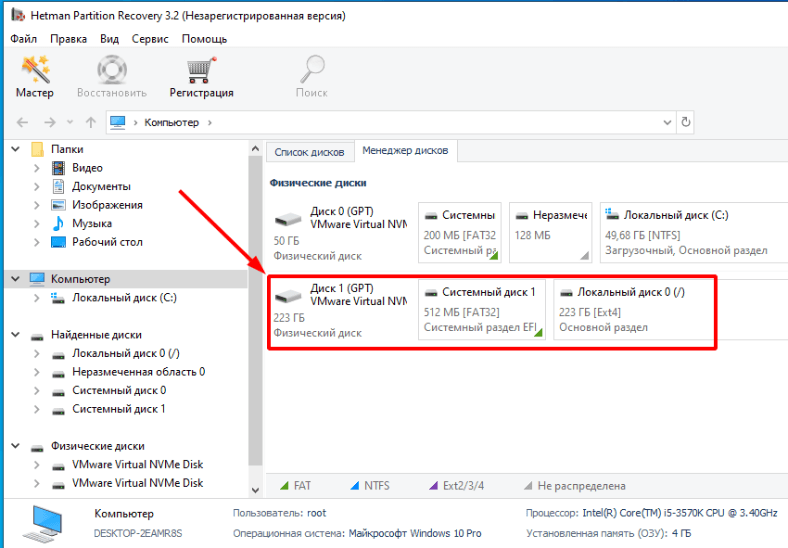Select the 200 МБ FAT32 partition

pos(460,233)
